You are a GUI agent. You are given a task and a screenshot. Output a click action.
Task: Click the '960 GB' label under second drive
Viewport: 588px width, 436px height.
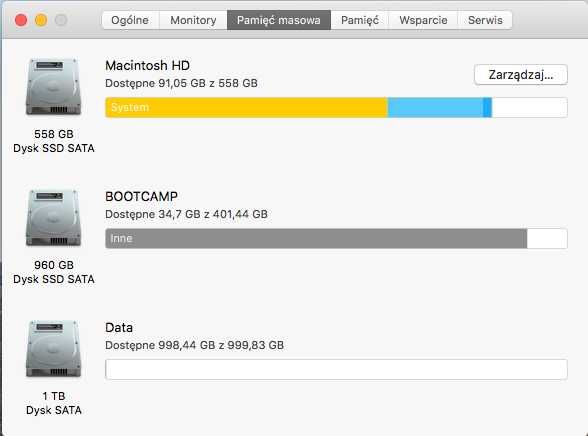[54, 265]
